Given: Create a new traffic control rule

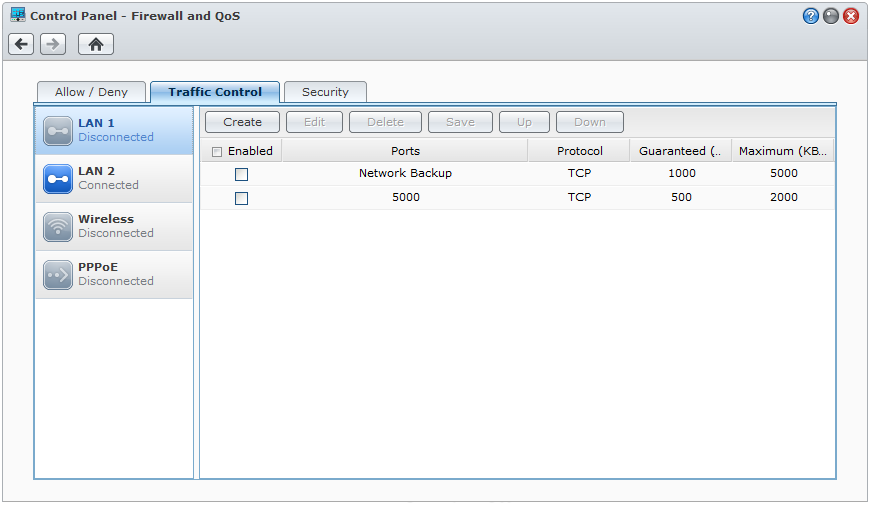Looking at the screenshot, I should (242, 122).
